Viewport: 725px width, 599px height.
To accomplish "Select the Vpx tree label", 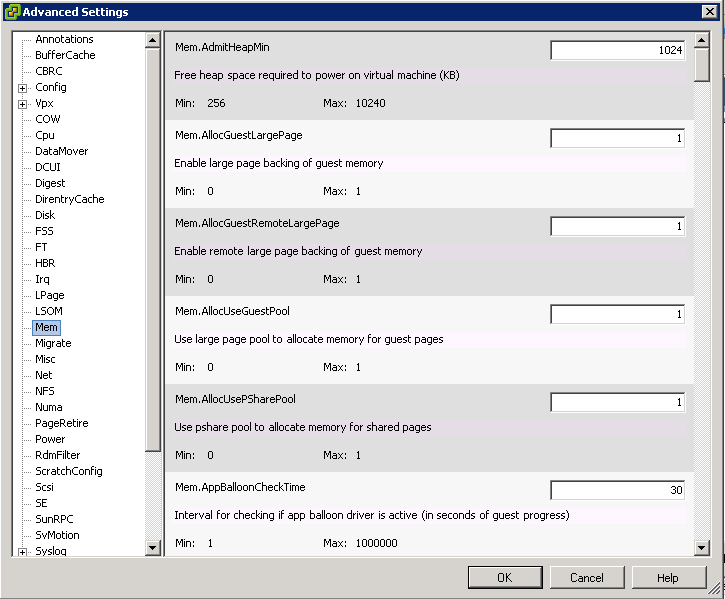I will 44,103.
